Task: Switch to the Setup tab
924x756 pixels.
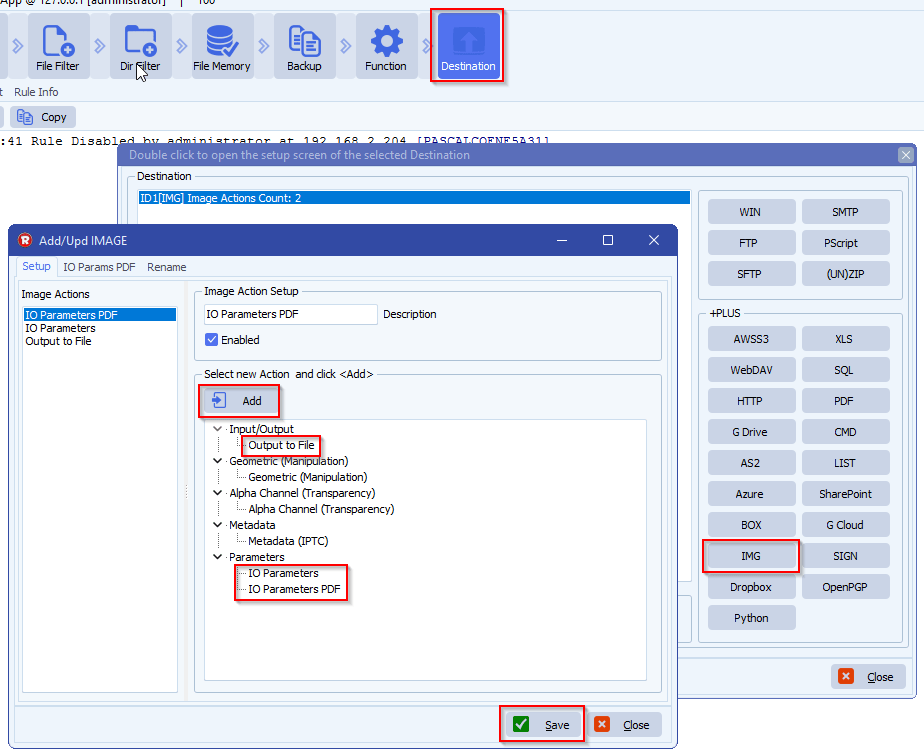Action: (37, 266)
